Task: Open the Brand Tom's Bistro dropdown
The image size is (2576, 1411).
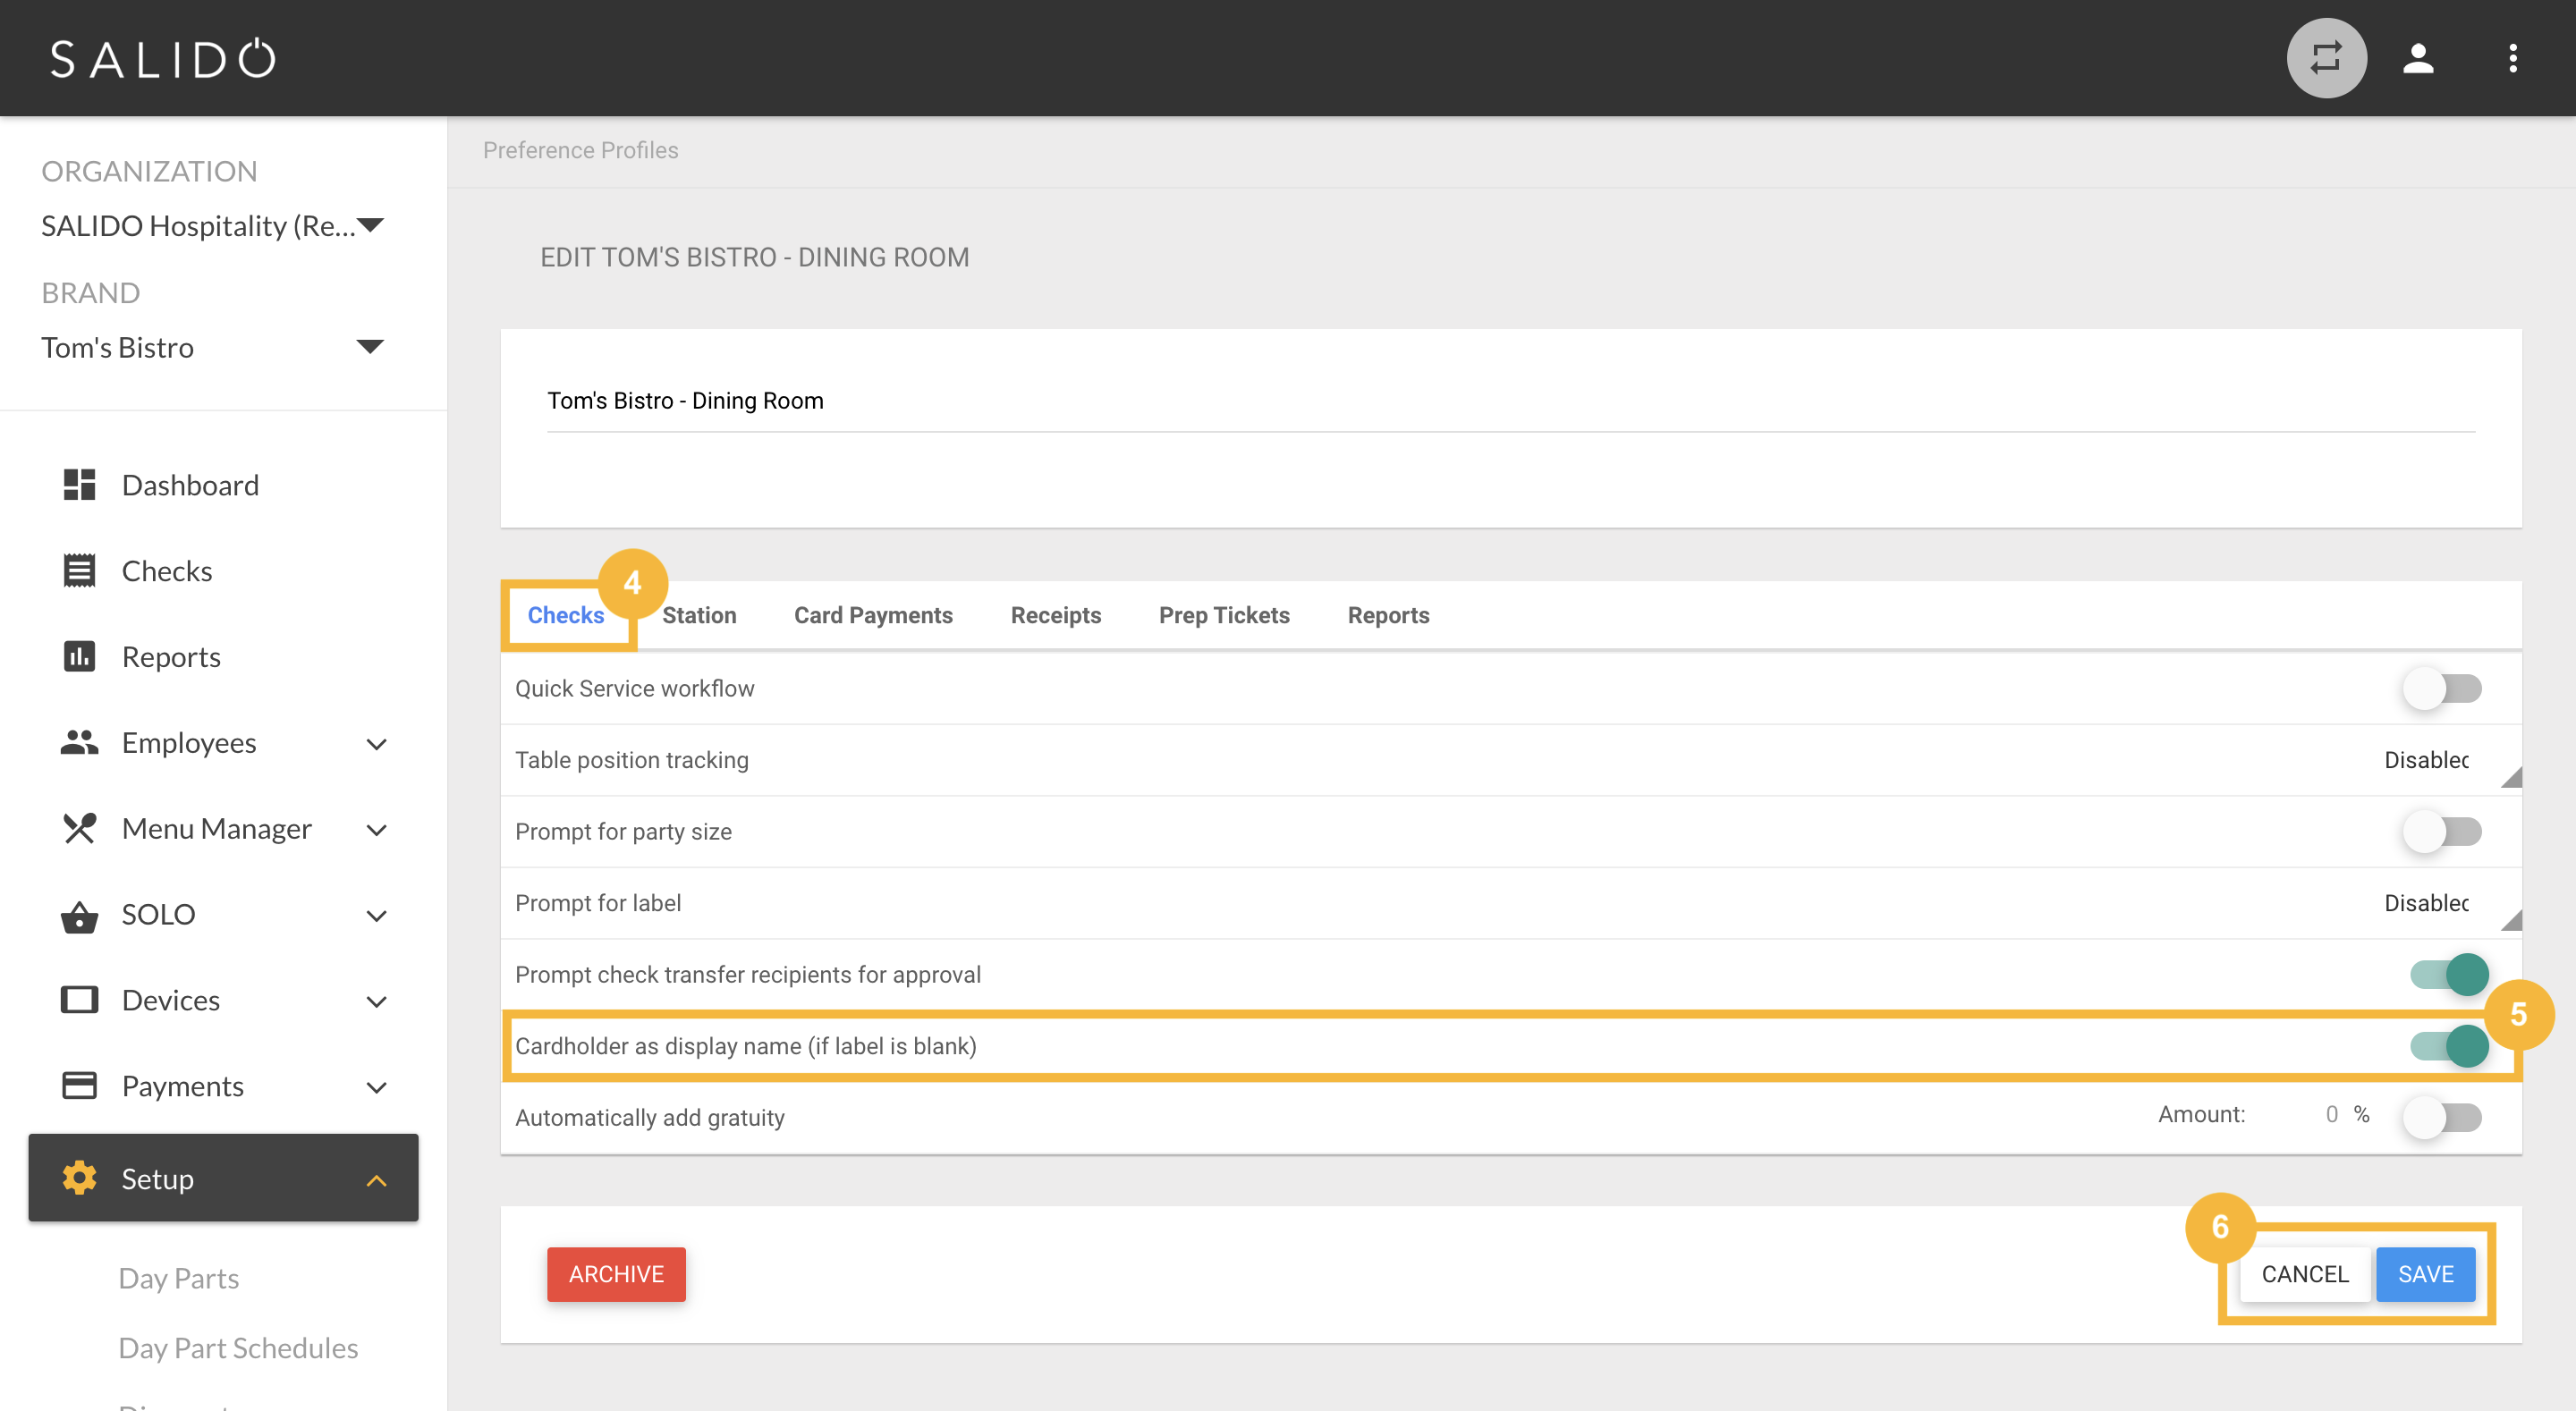Action: [213, 347]
